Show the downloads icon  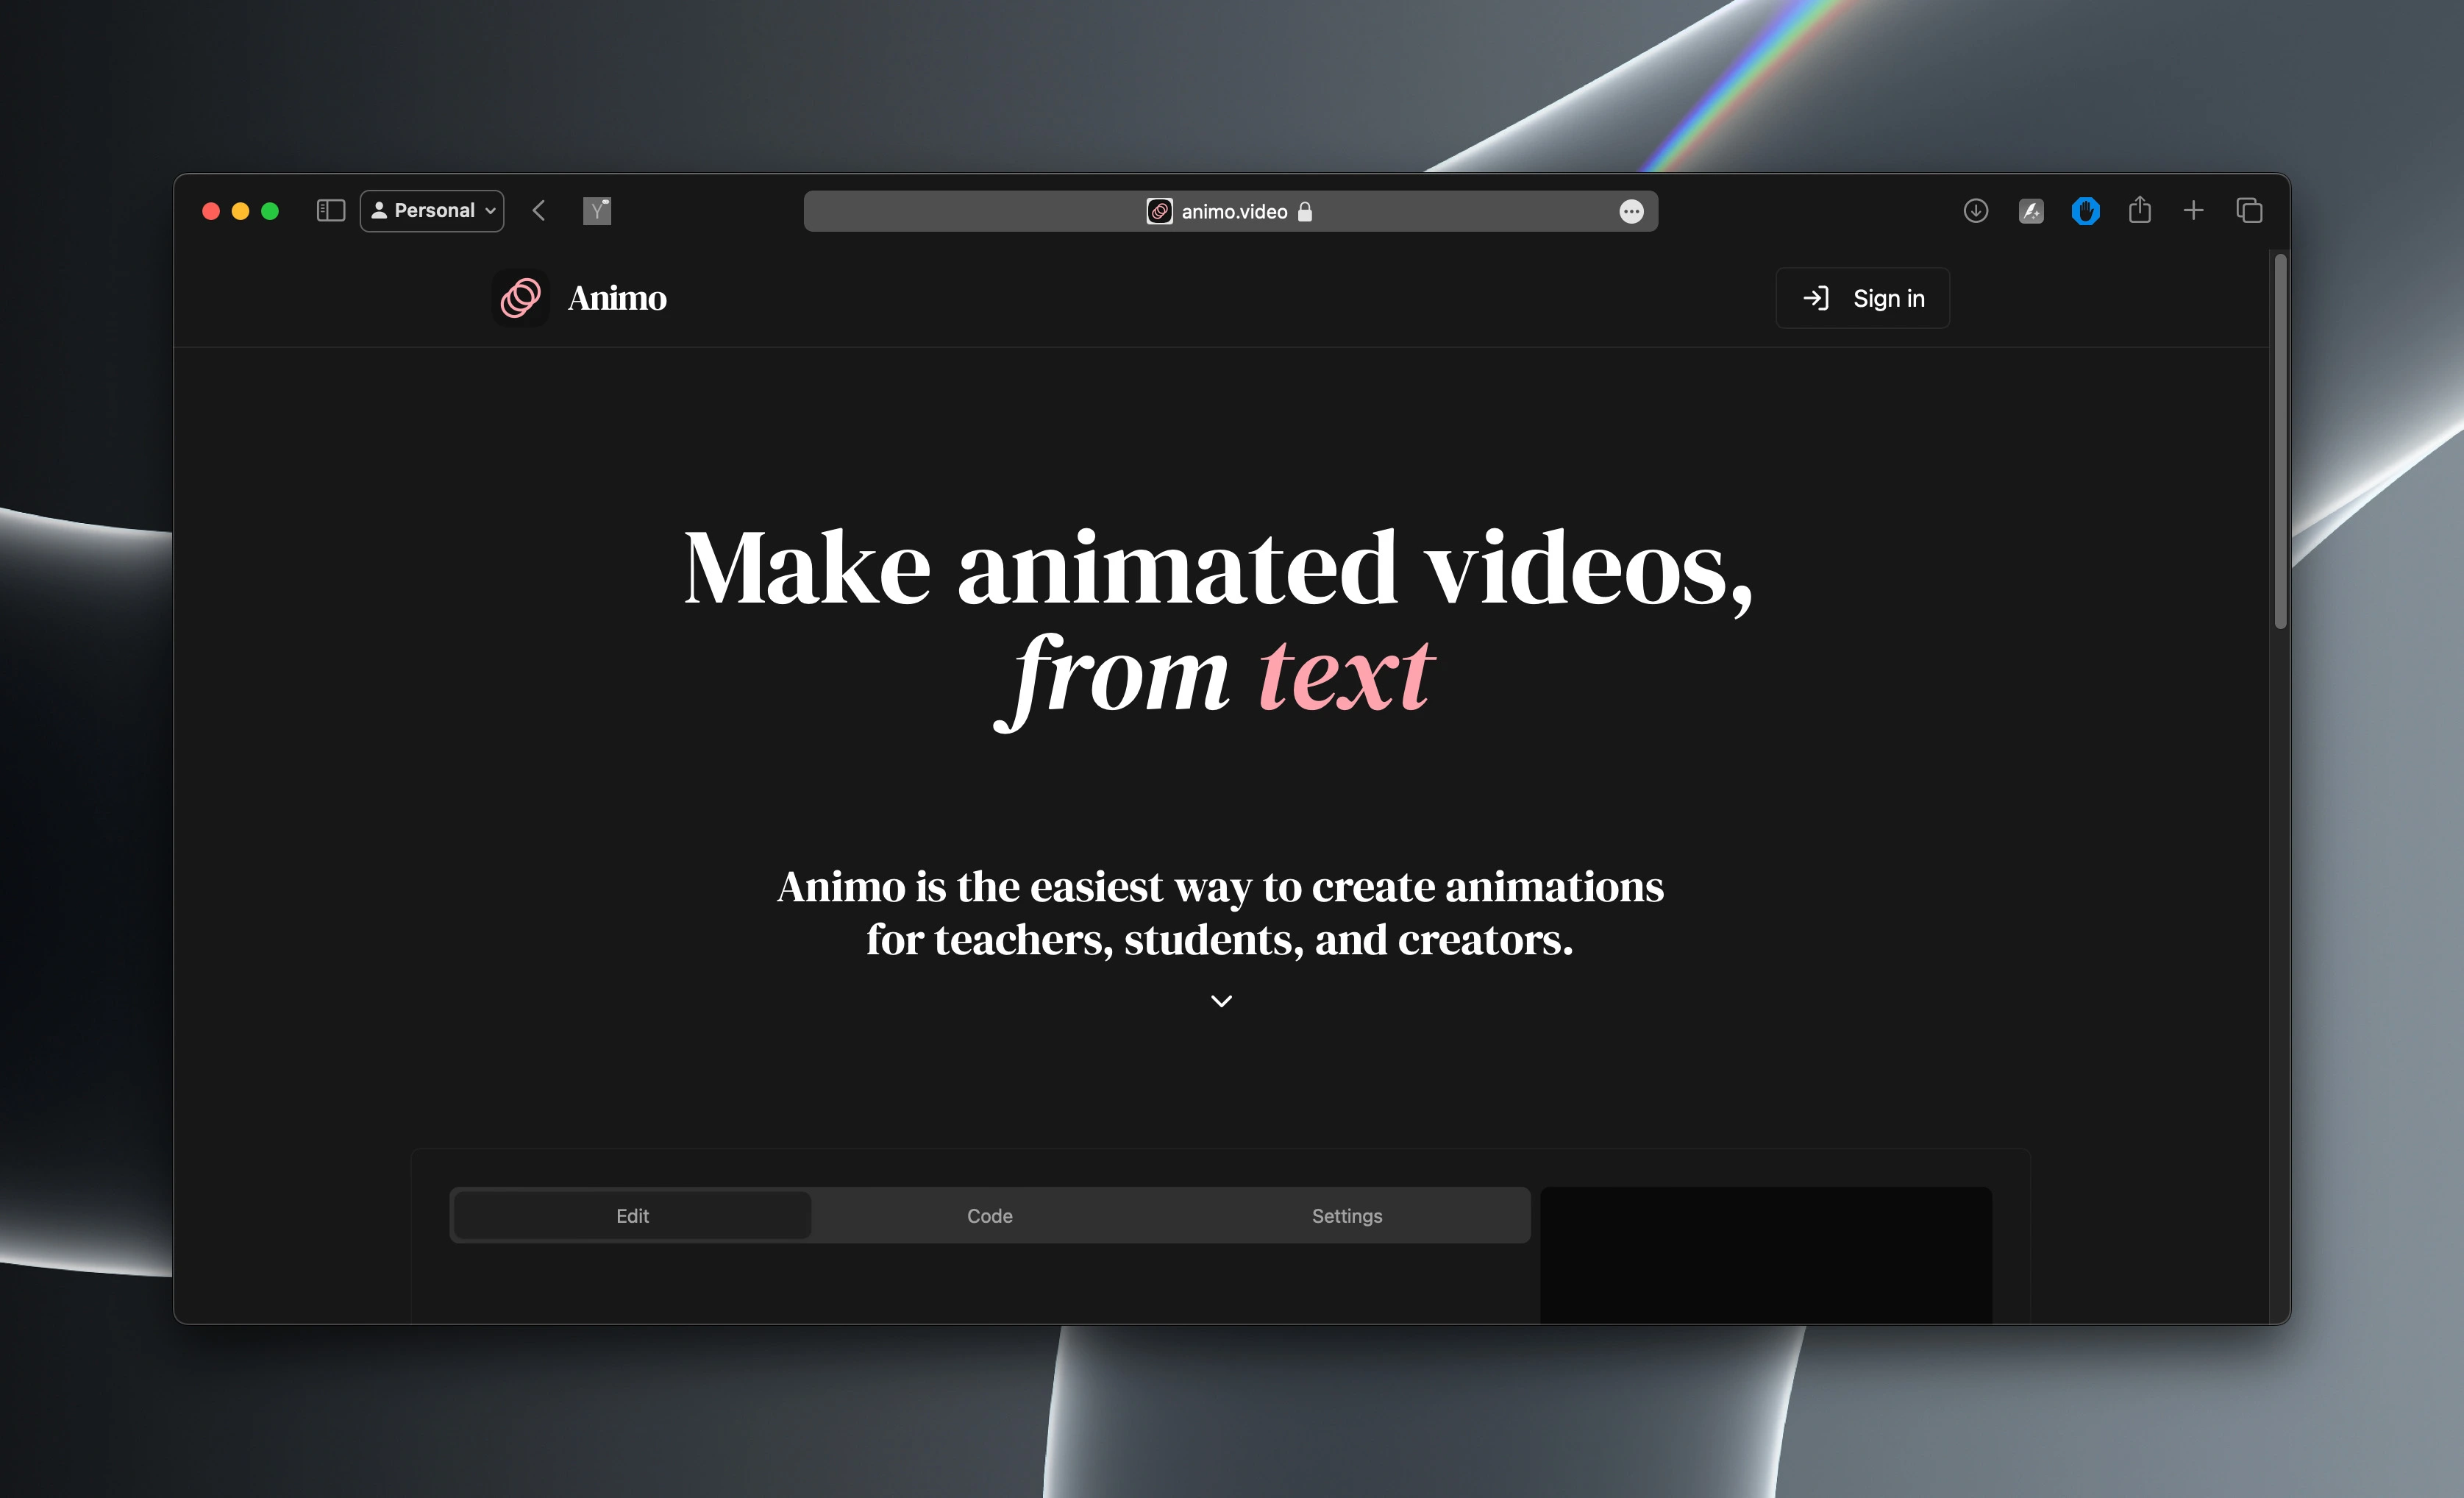1975,211
